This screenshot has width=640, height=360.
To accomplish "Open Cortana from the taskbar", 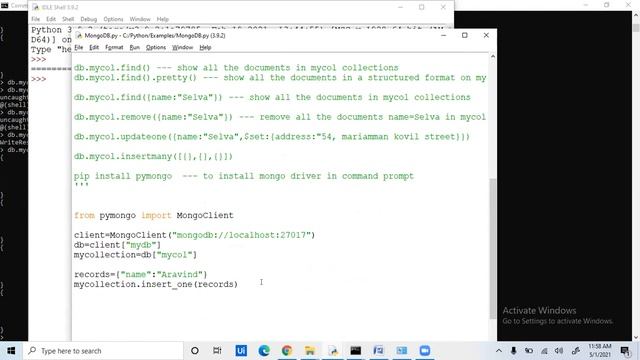I will [x=195, y=351].
